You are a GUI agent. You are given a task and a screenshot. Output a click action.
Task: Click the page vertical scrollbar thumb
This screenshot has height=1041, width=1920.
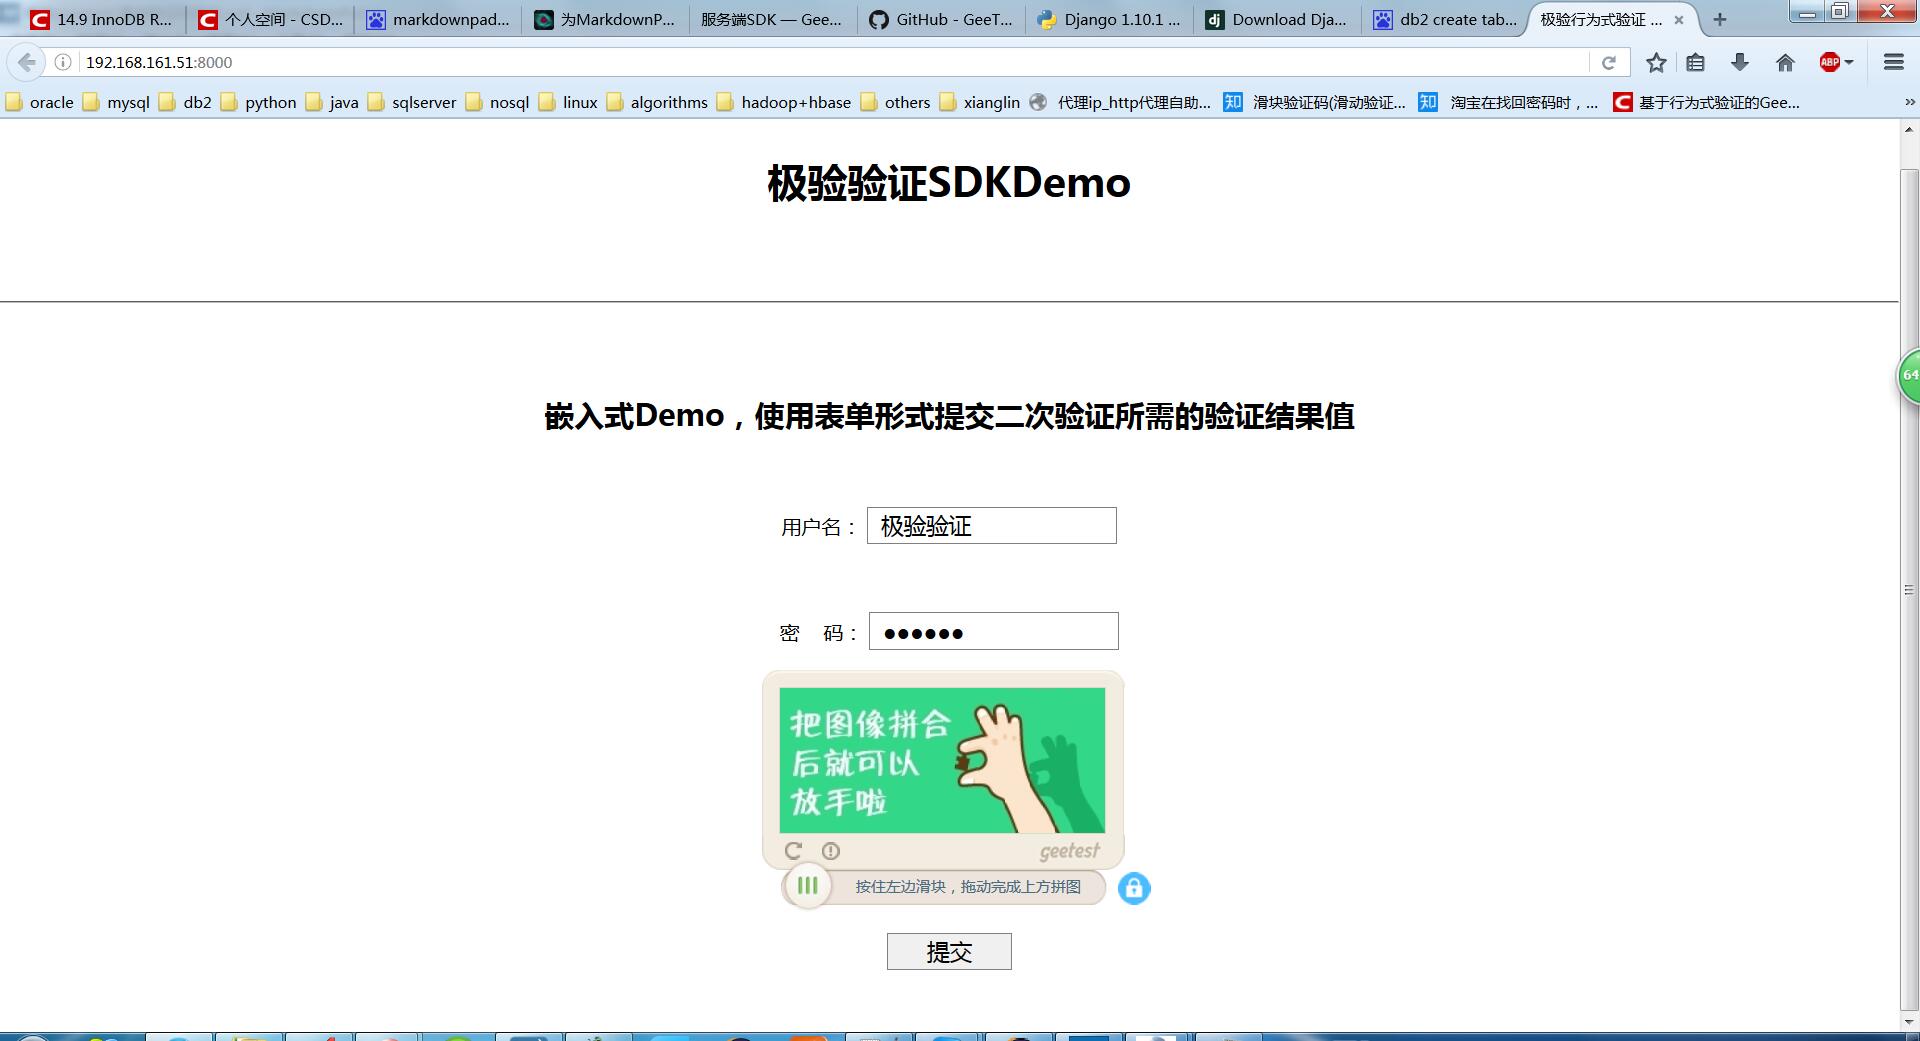coord(1909,590)
